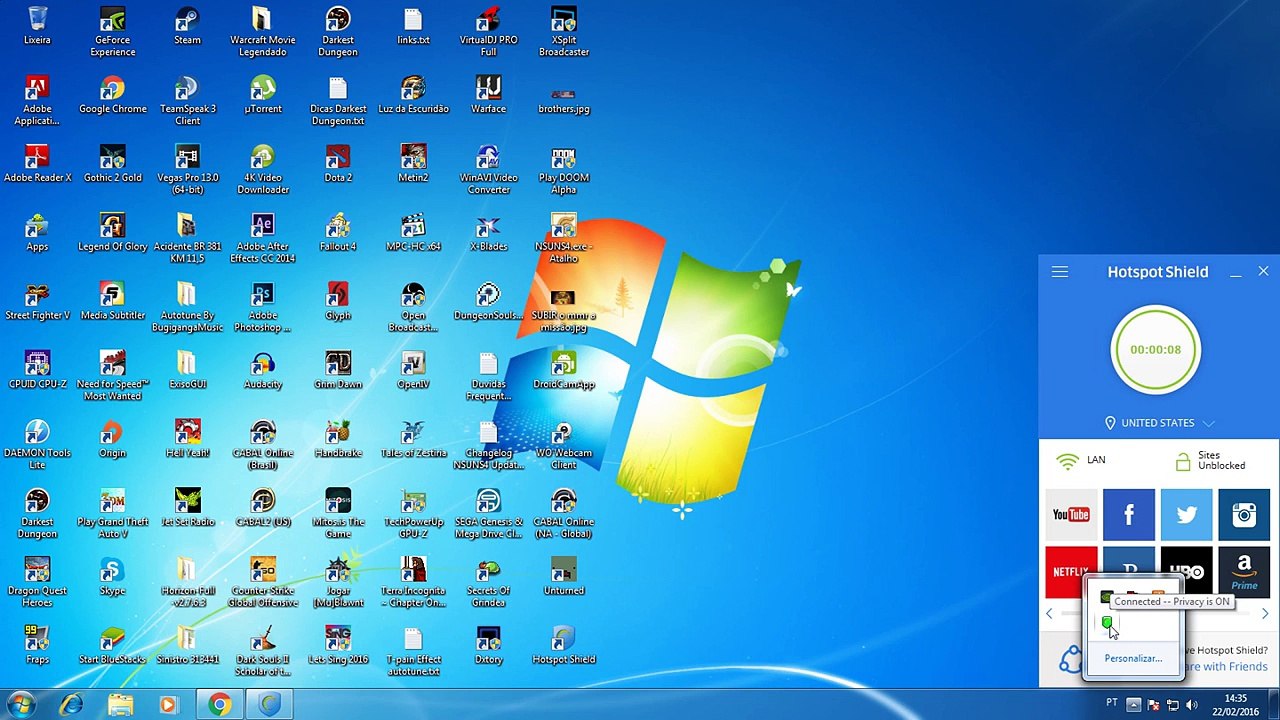Select the Fallout 4 desktop icon

pos(338,232)
